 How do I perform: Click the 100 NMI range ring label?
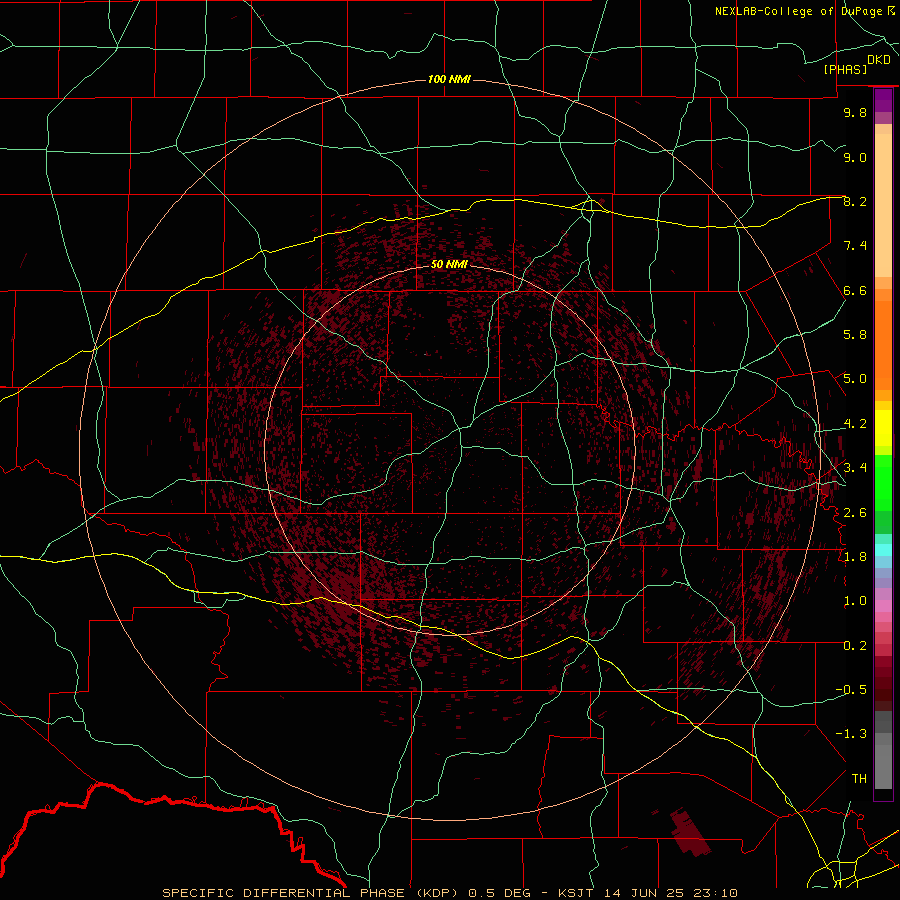click(x=449, y=79)
